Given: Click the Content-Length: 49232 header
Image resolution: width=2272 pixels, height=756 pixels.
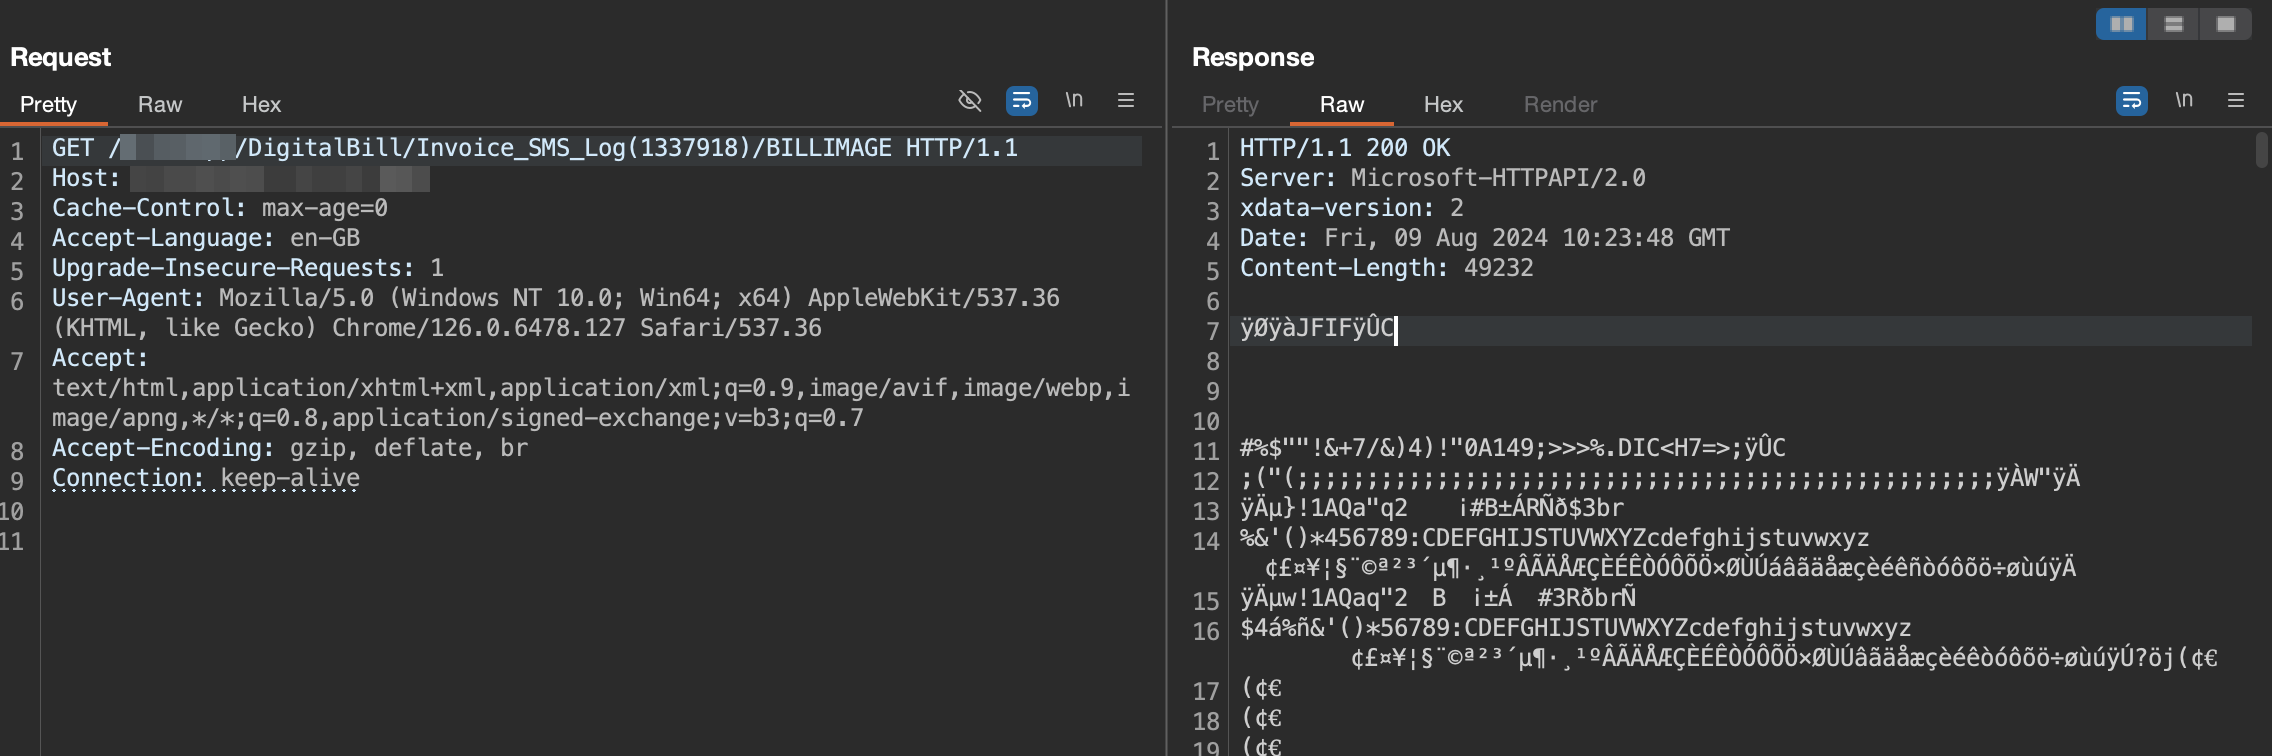Looking at the screenshot, I should coord(1387,268).
